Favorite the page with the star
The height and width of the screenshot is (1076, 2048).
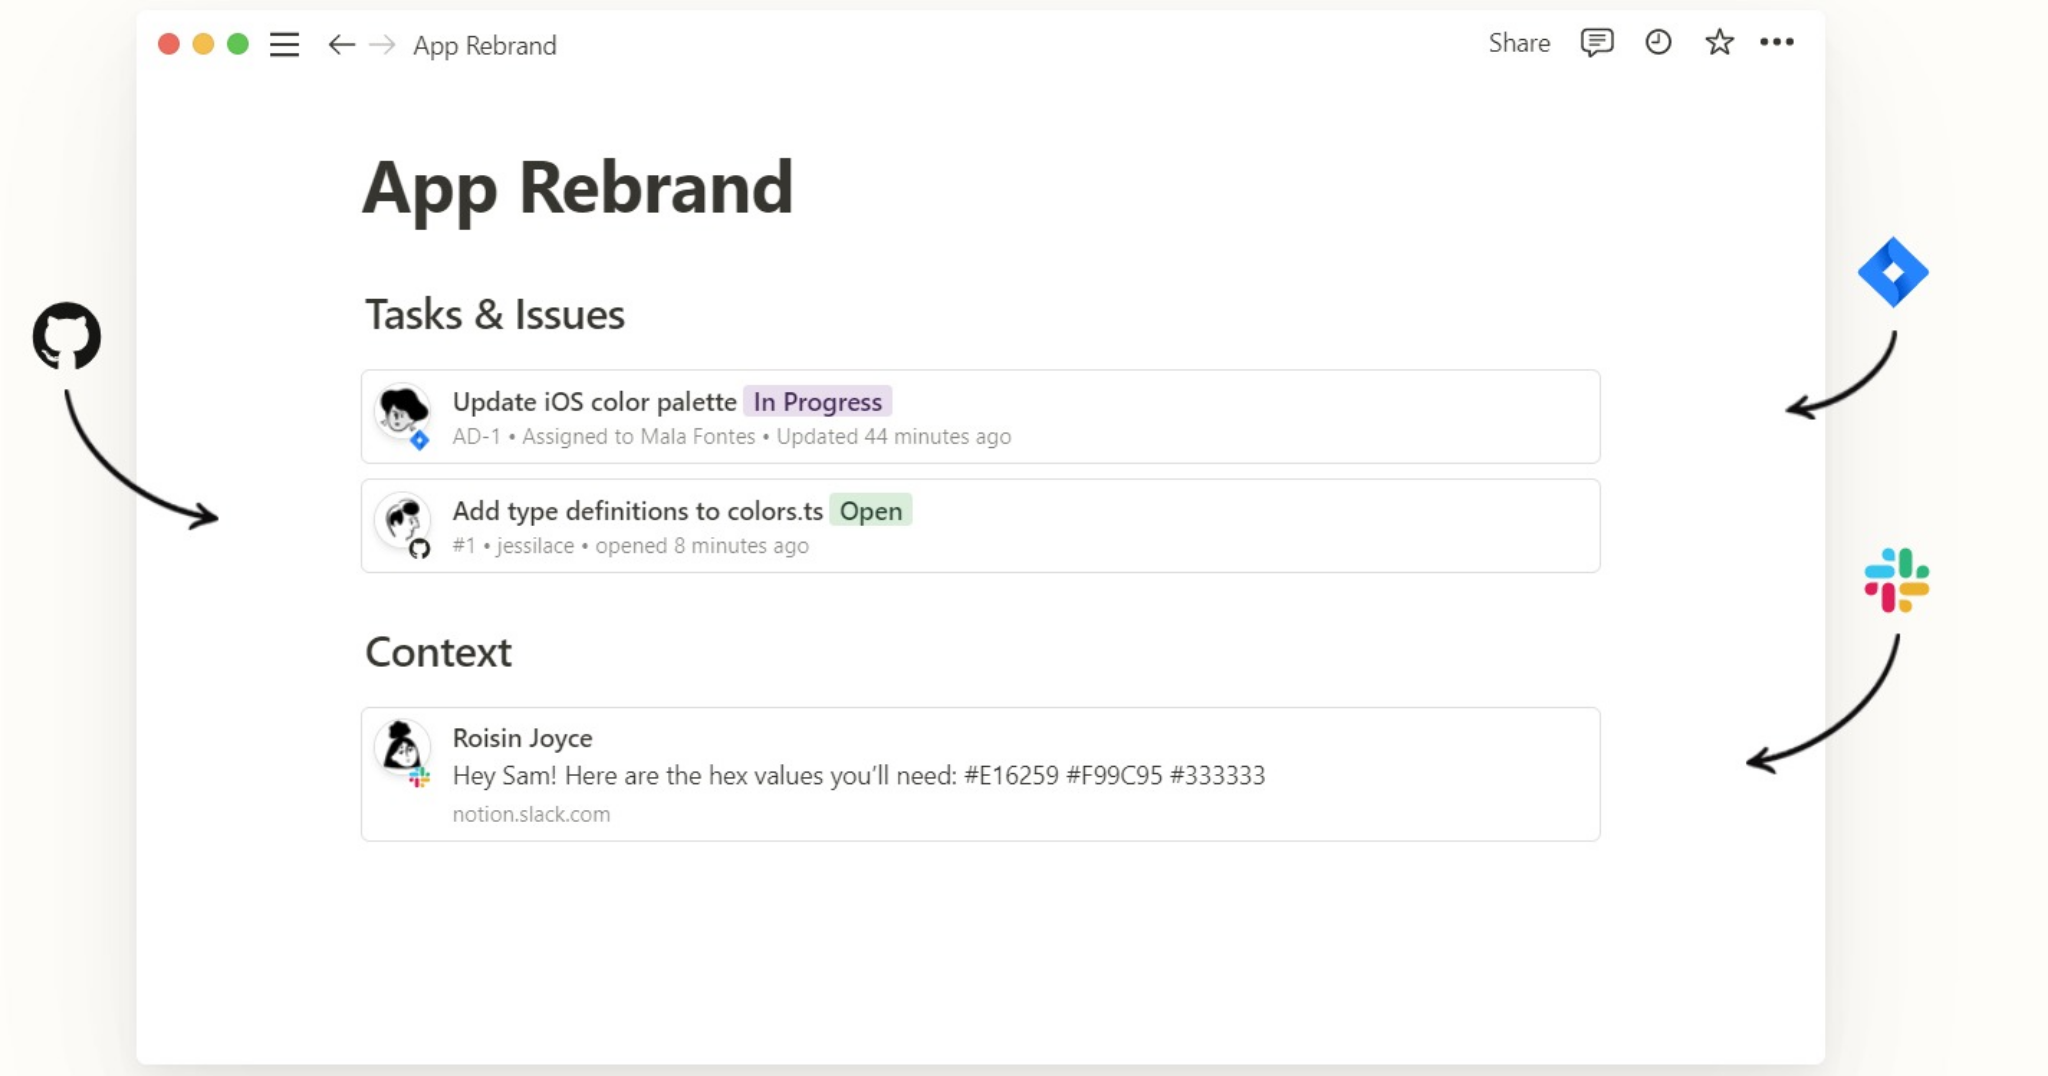coord(1719,42)
